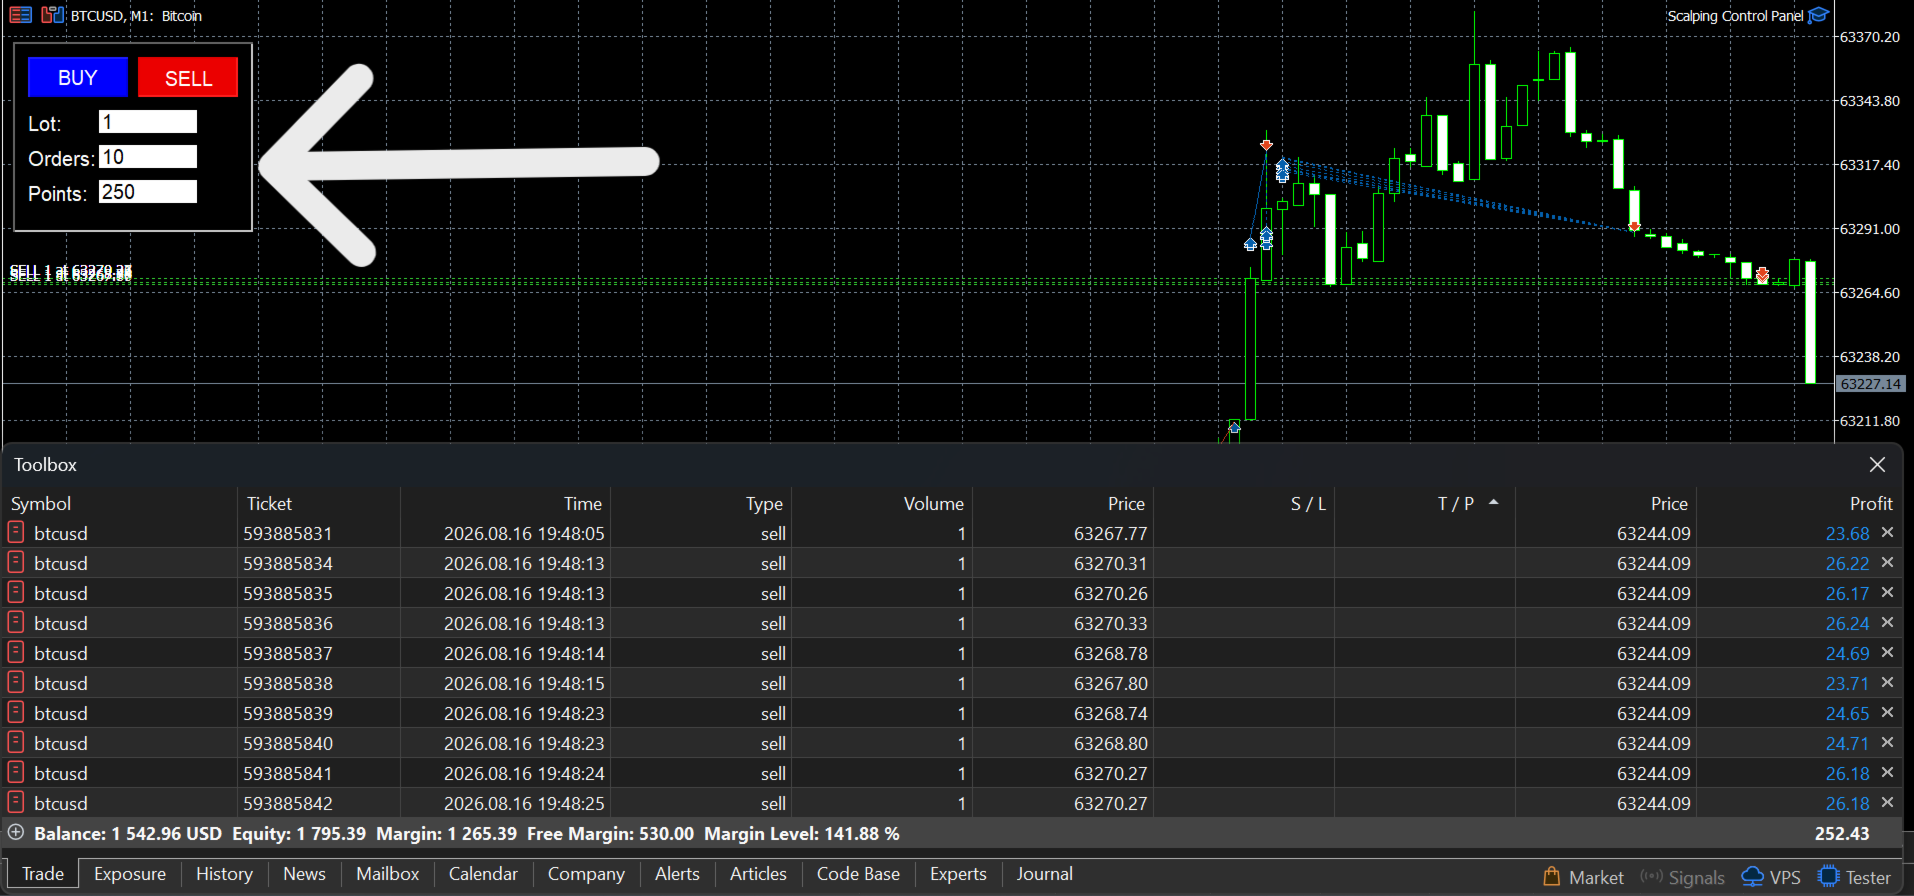The image size is (1914, 896).
Task: Close sell position ticket 593885840
Action: click(1887, 743)
